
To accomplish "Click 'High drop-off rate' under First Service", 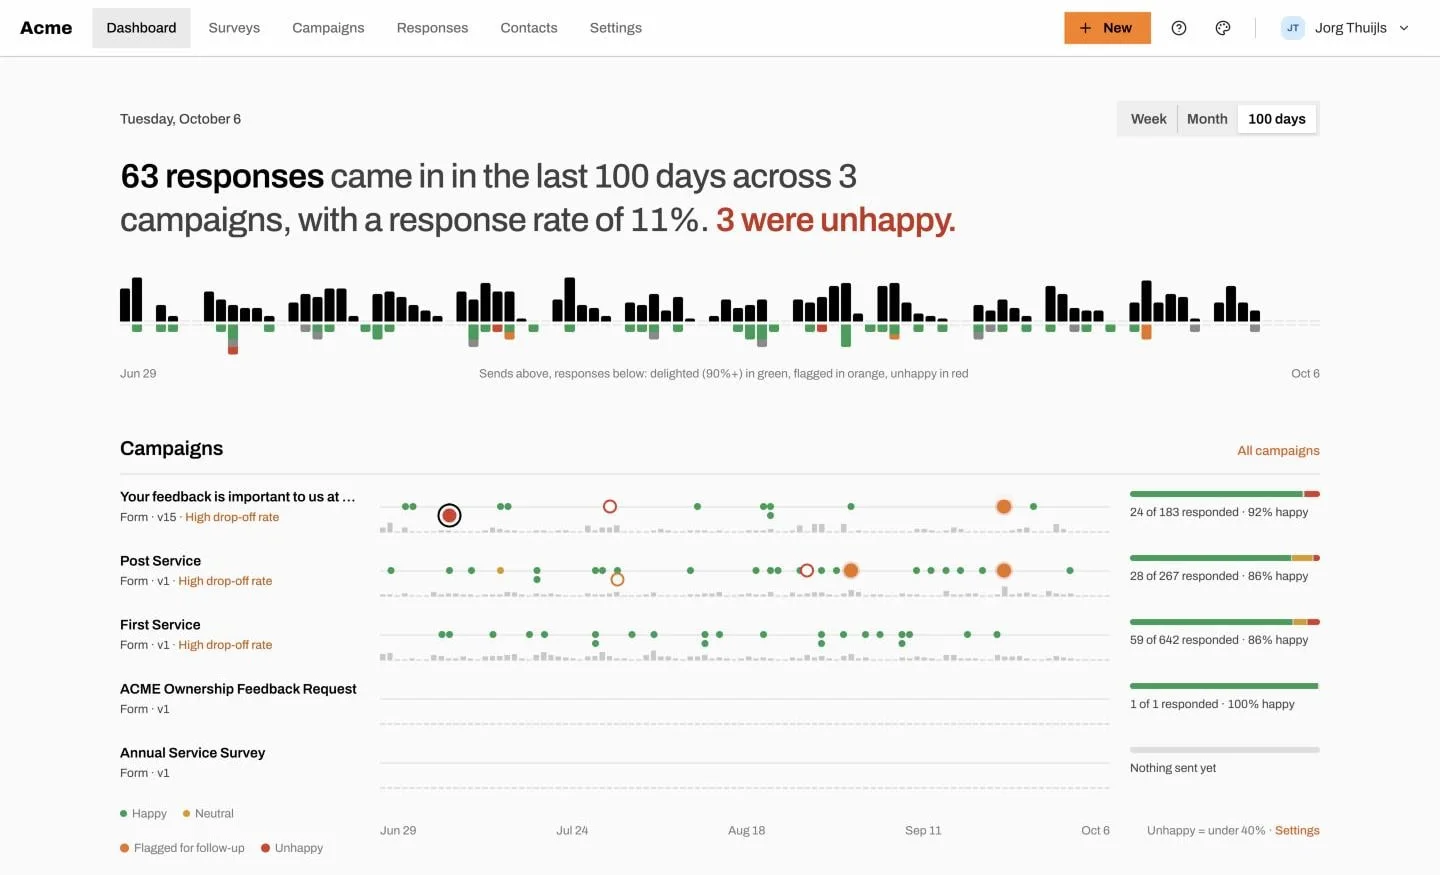I will [x=225, y=645].
